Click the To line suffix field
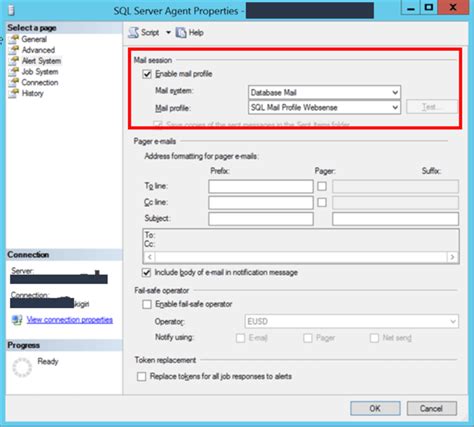 (x=395, y=186)
